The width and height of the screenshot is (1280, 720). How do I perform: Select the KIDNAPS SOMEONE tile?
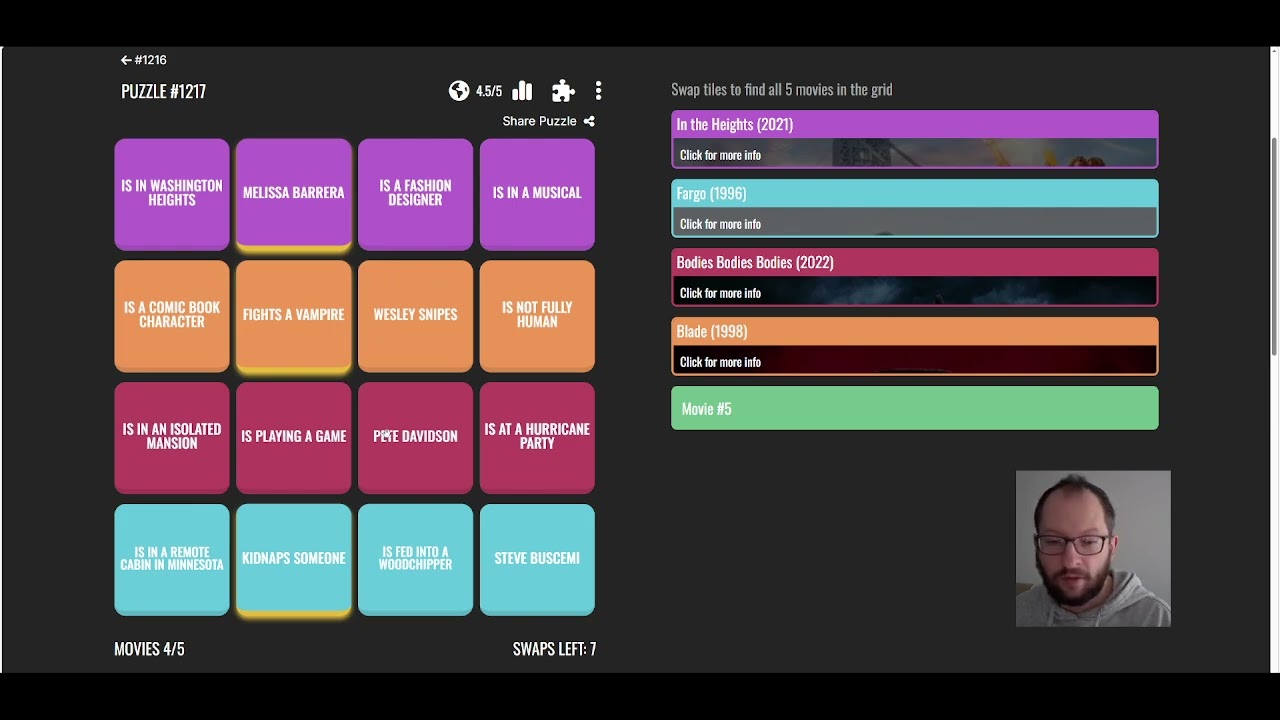point(294,560)
